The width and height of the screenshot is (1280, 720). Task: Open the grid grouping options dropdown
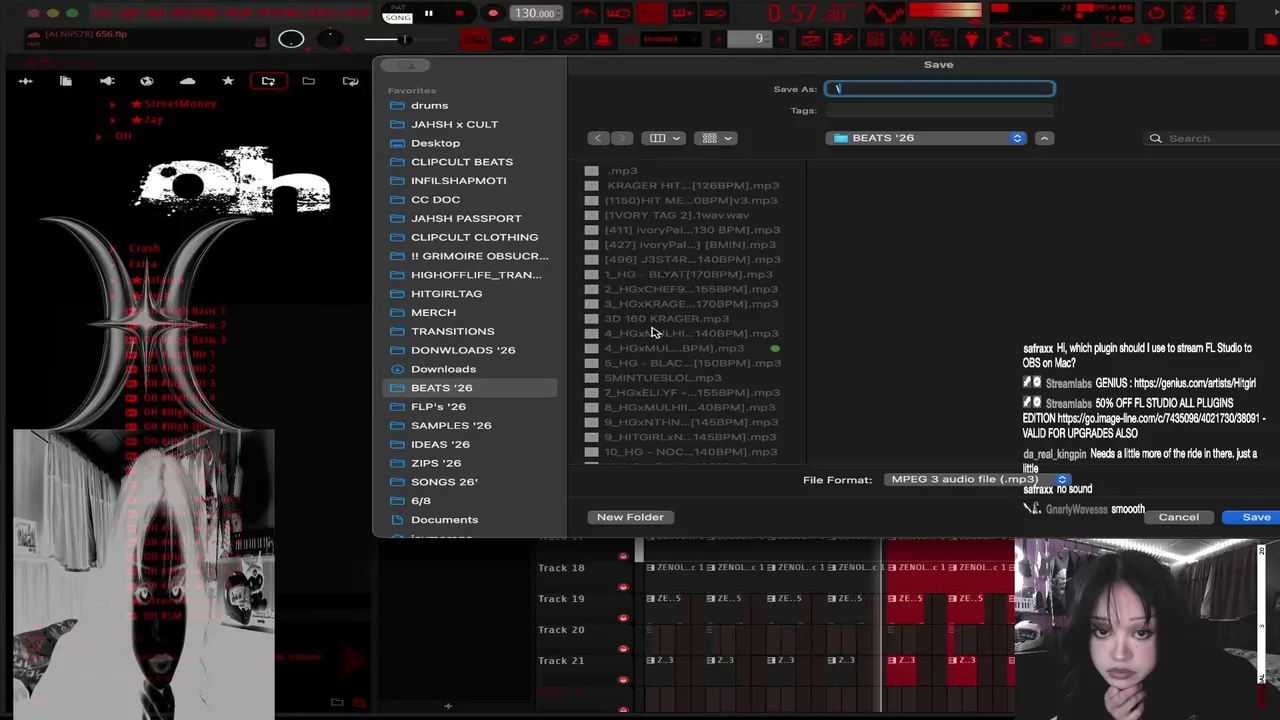pos(717,138)
